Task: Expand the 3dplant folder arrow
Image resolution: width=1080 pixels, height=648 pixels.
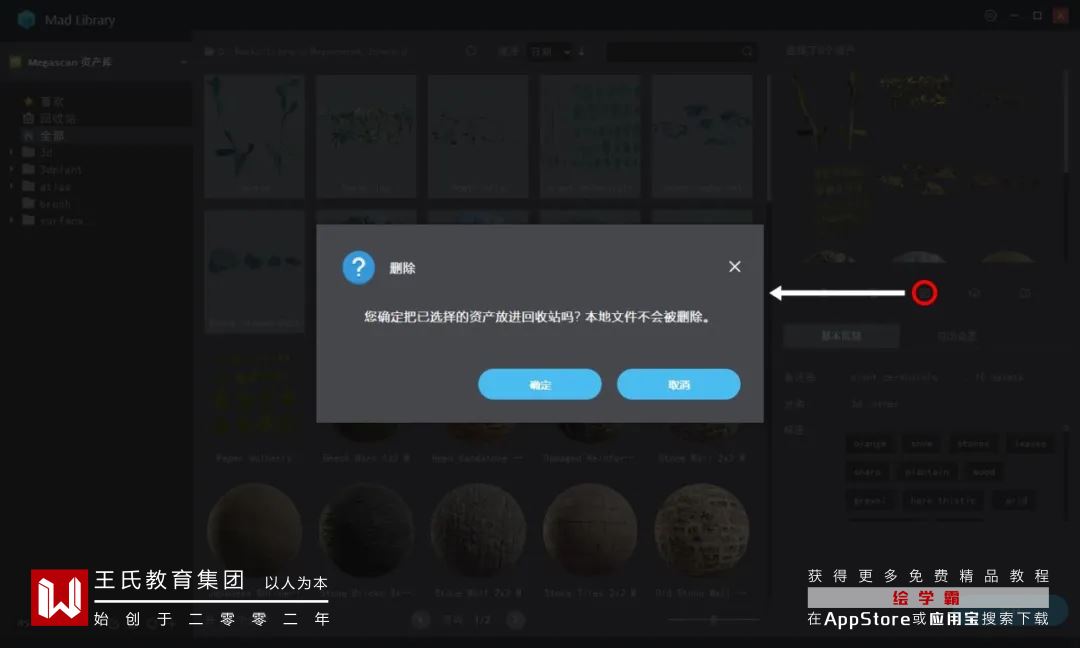Action: pyautogui.click(x=10, y=169)
